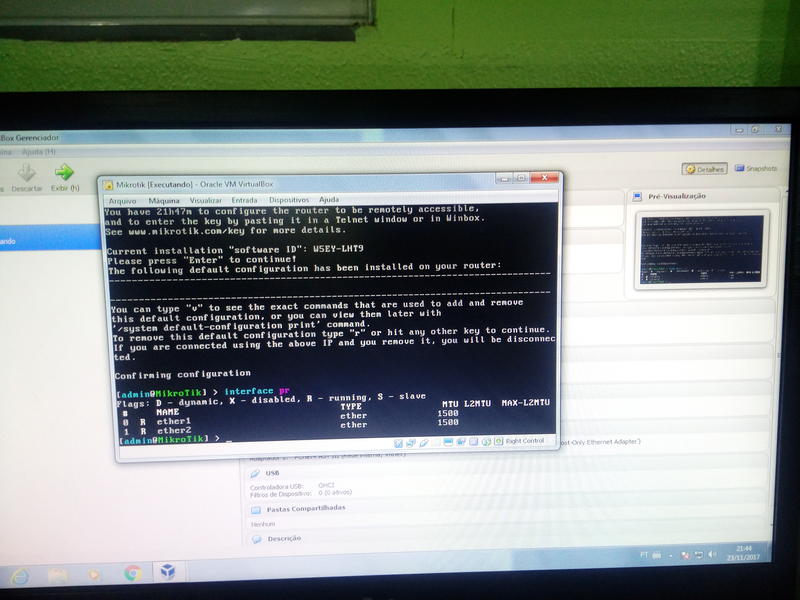The image size is (800, 600).
Task: Click the Right Control host key label
Action: (525, 441)
